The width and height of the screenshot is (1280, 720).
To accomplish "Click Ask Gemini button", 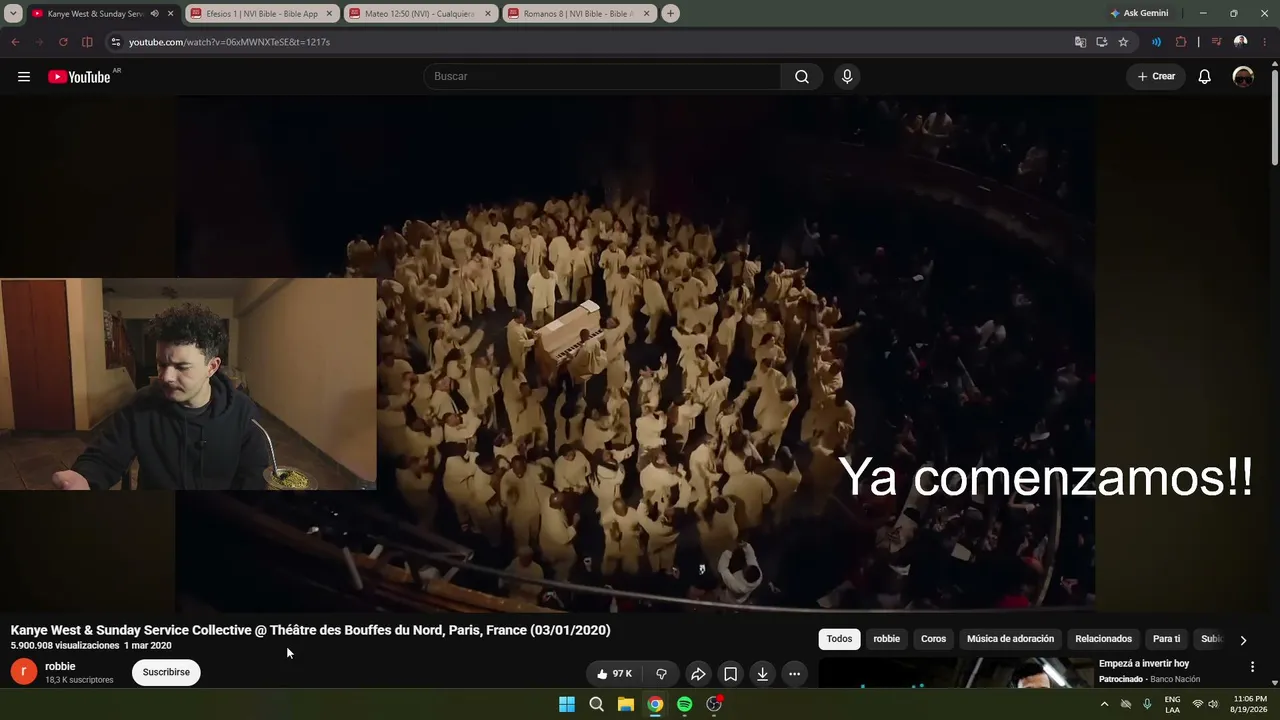I will click(x=1139, y=14).
